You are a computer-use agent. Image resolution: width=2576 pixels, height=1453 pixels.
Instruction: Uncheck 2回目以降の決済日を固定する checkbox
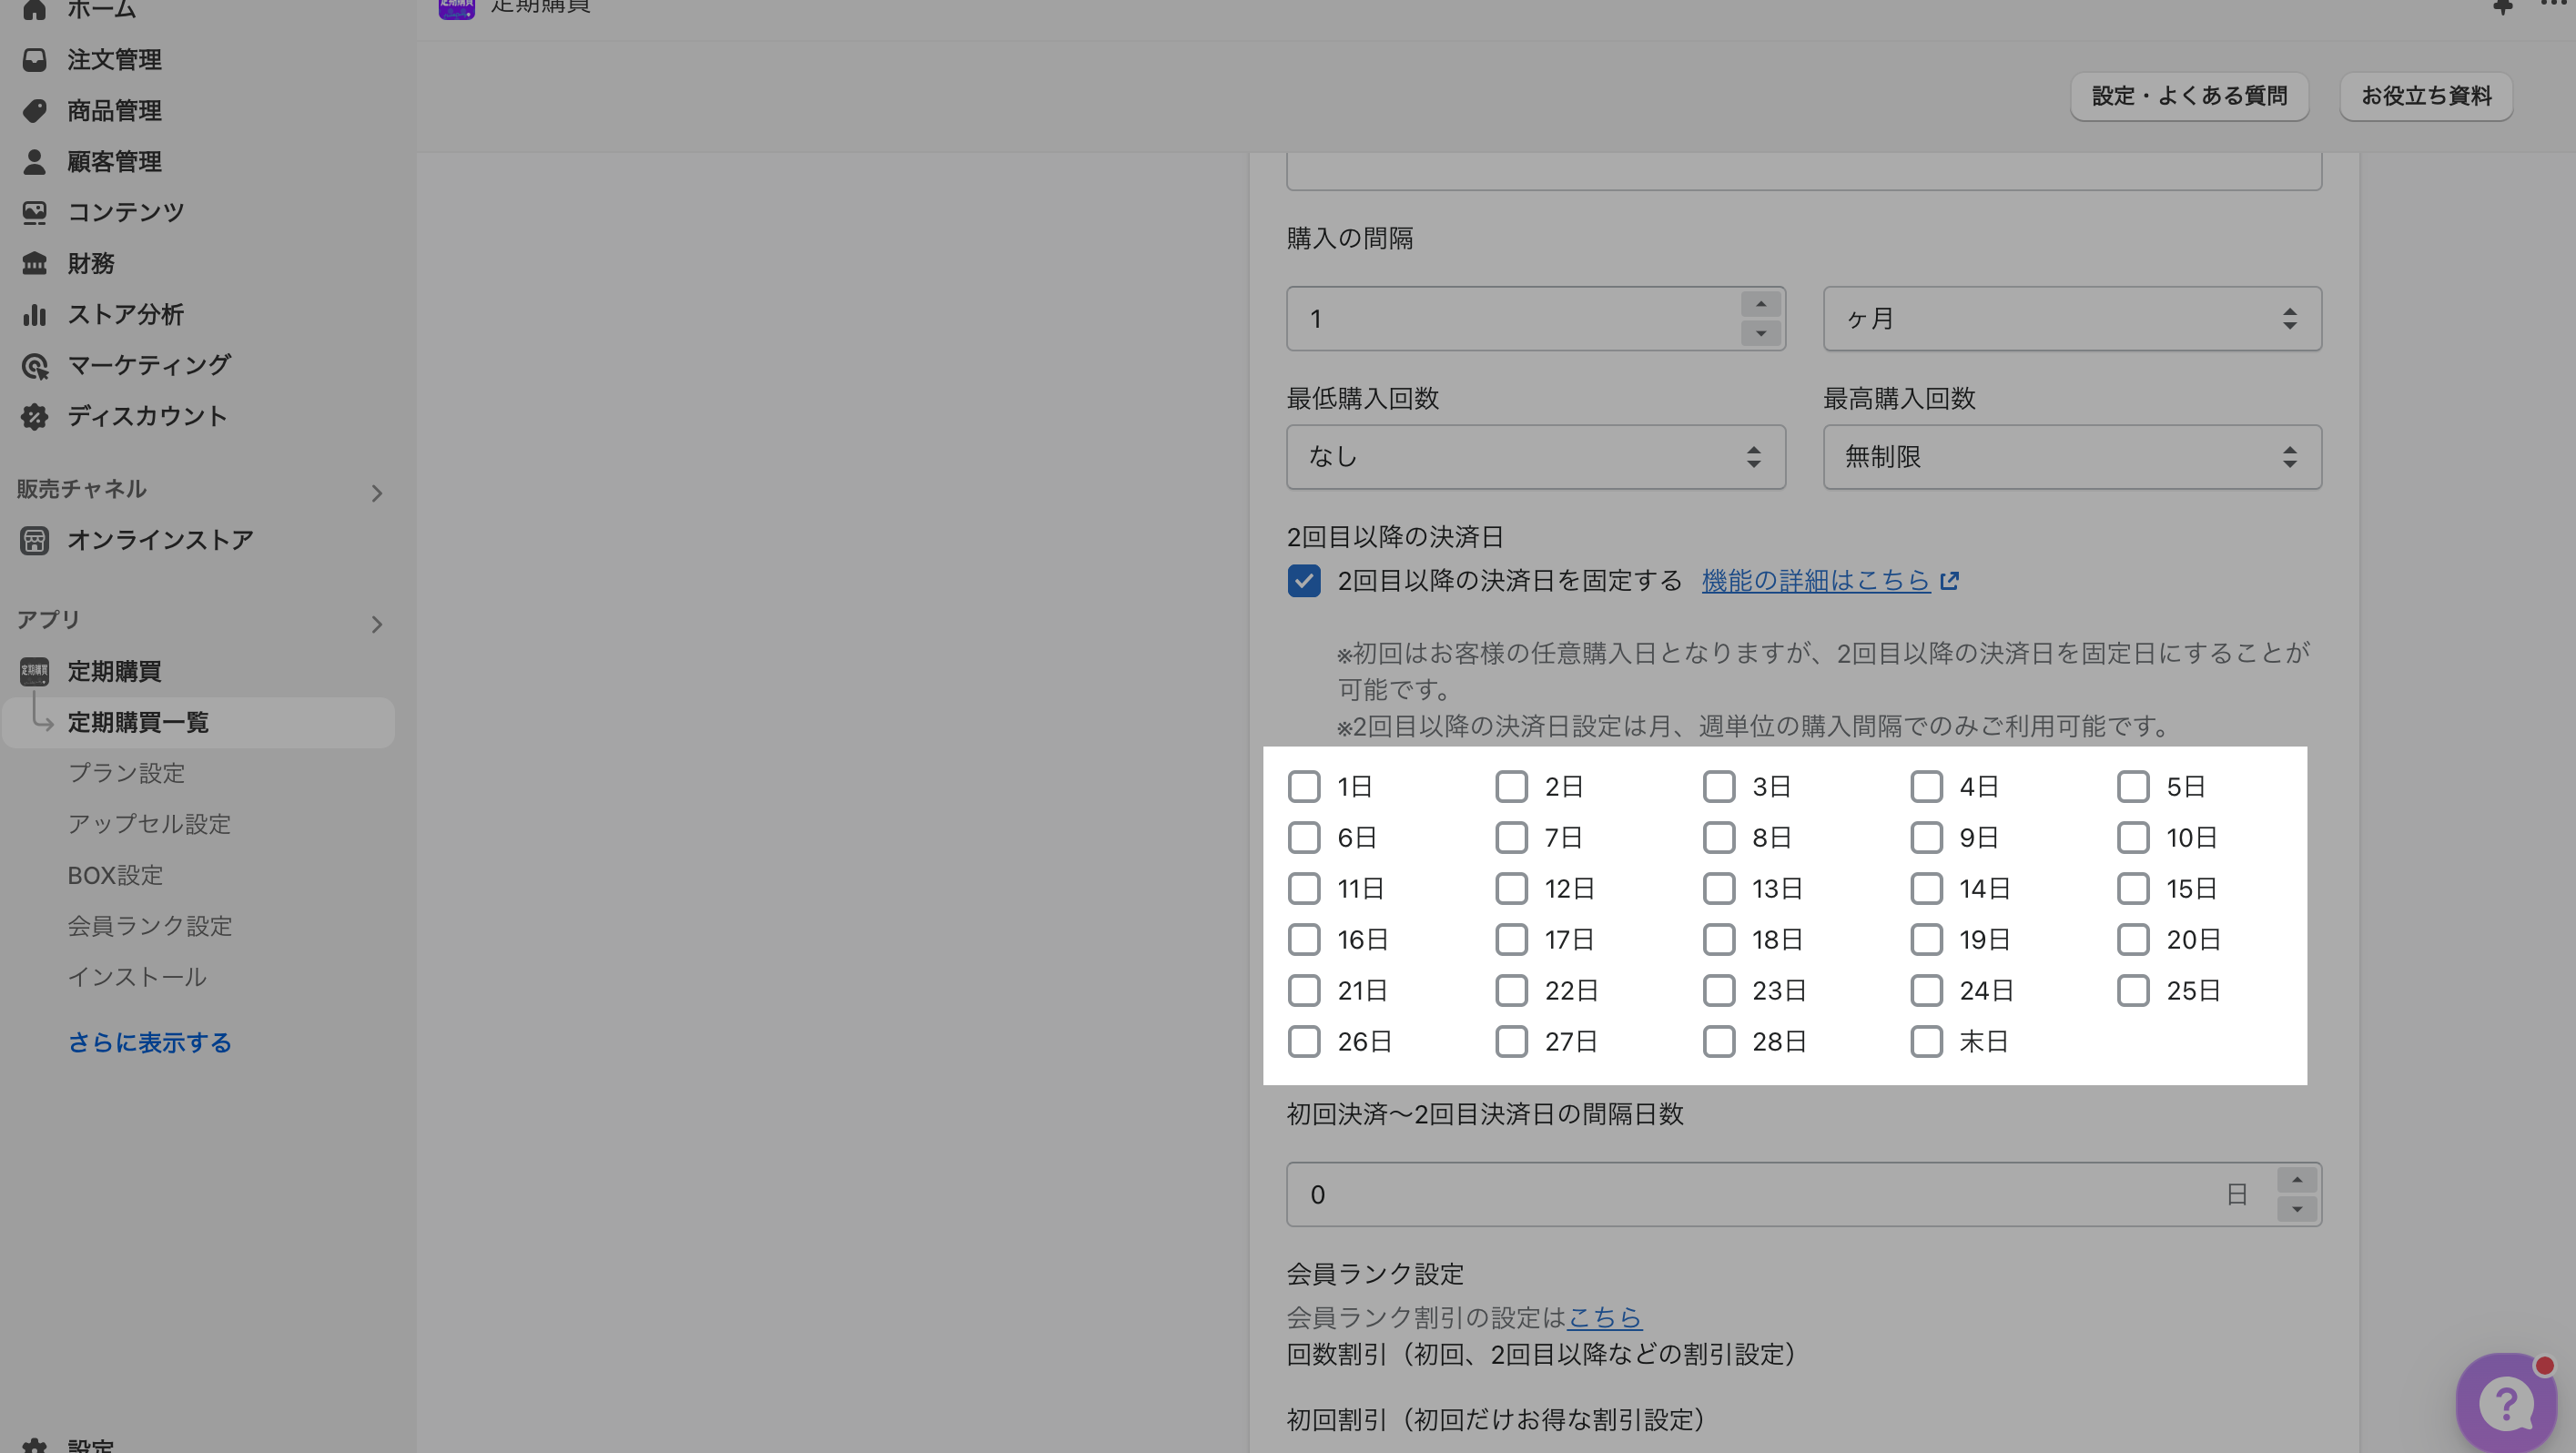tap(1304, 581)
